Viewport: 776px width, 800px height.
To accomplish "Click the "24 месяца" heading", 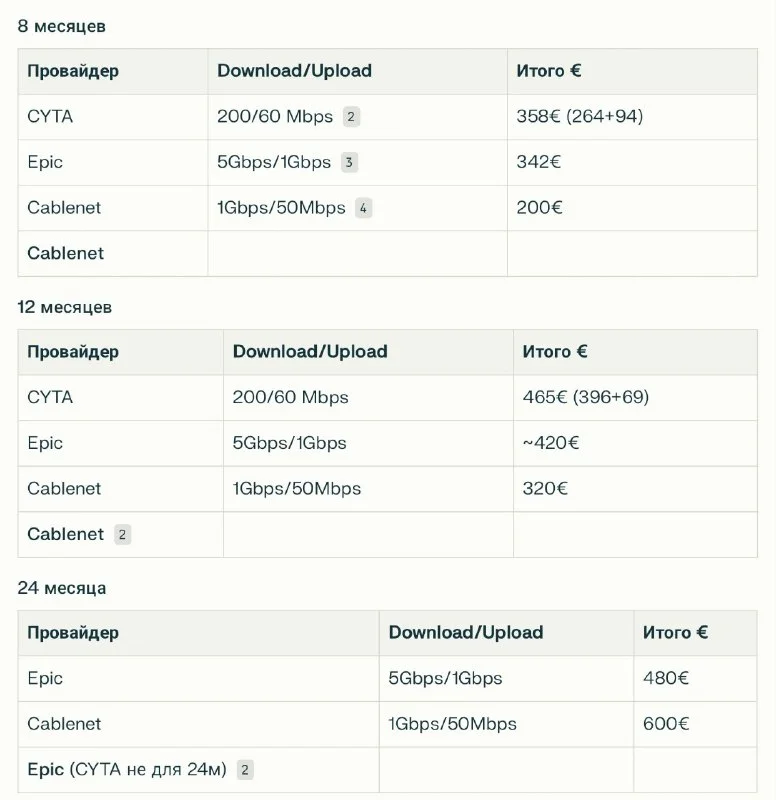I will (x=61, y=588).
